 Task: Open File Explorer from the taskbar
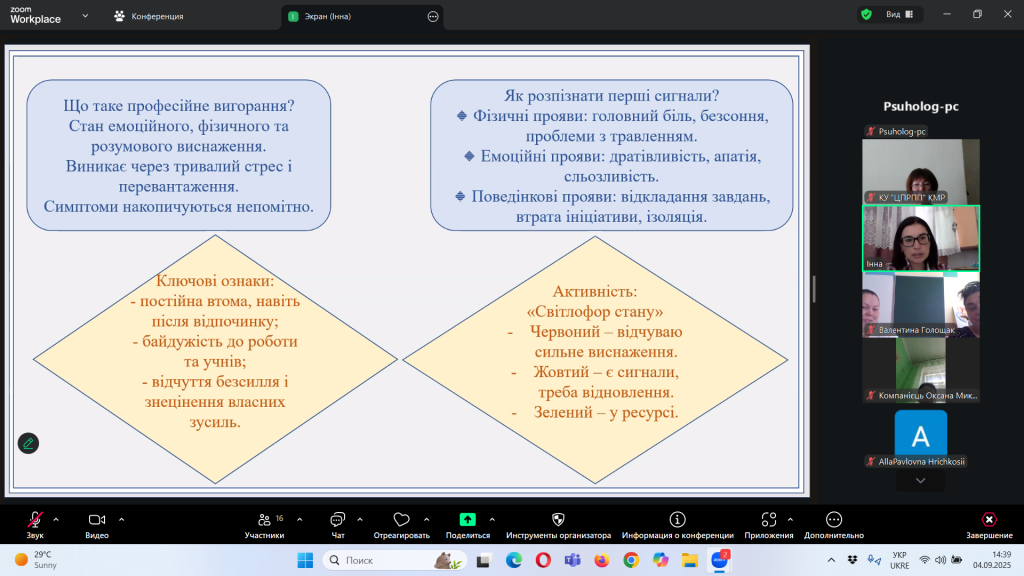(x=690, y=560)
